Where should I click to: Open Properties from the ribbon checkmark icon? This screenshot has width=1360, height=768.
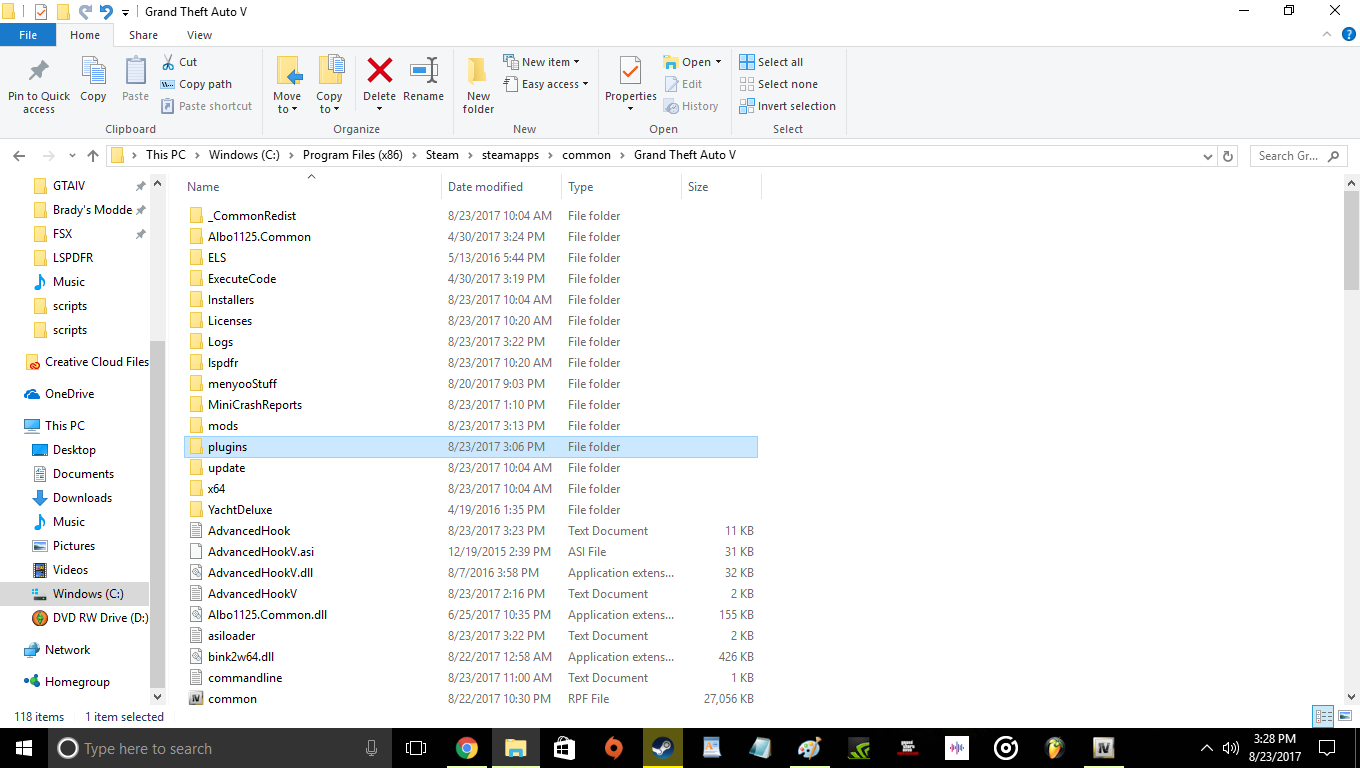630,72
